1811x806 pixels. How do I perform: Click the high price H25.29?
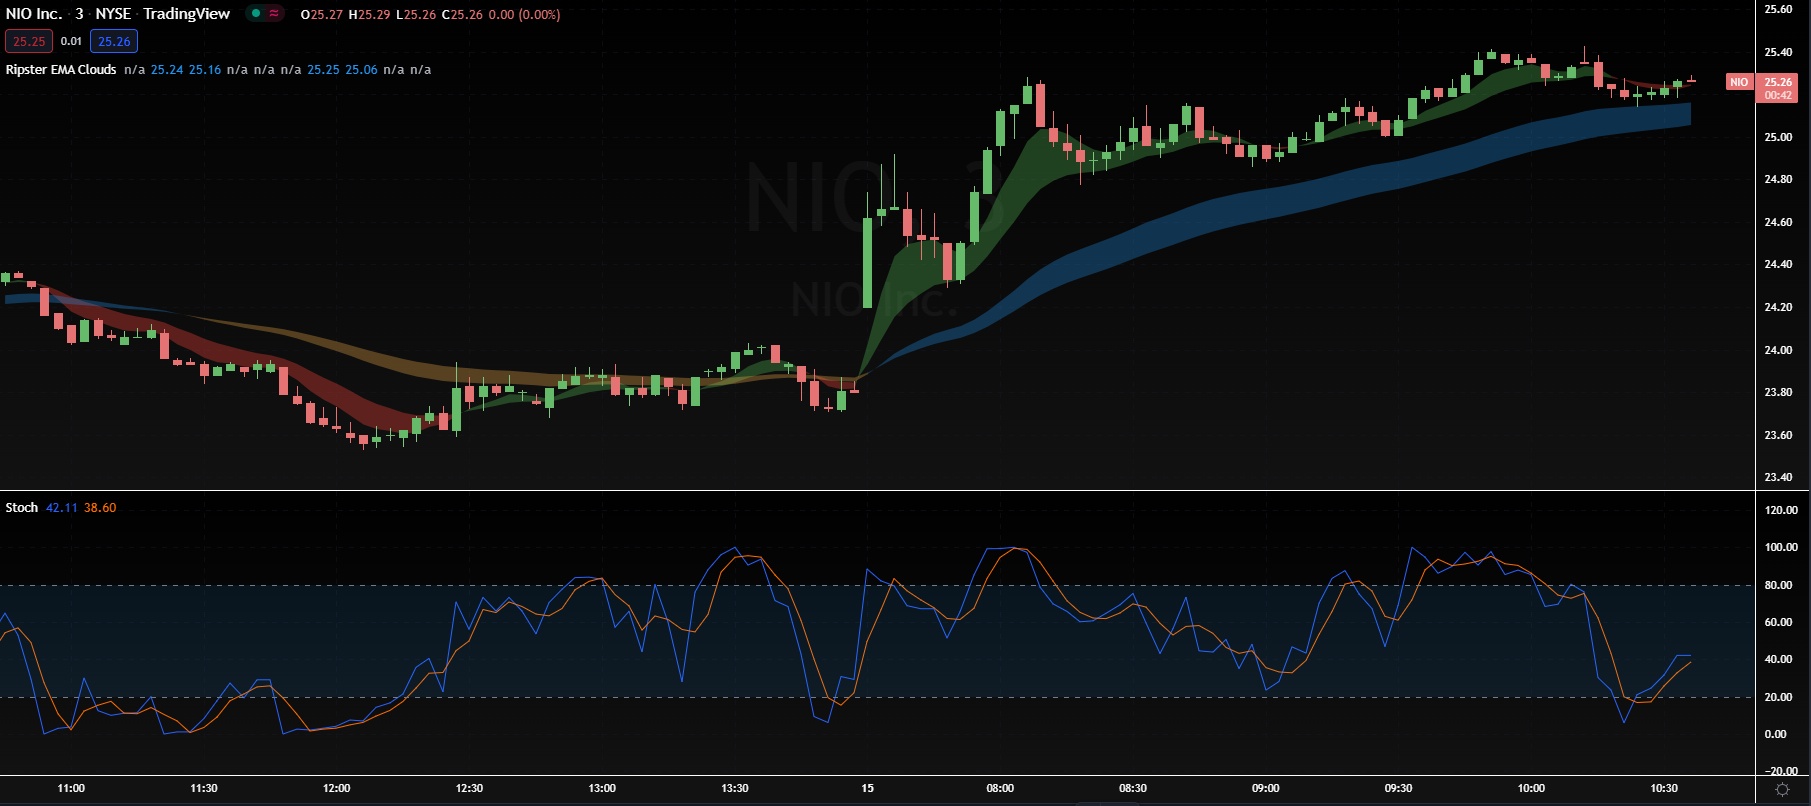pos(369,15)
